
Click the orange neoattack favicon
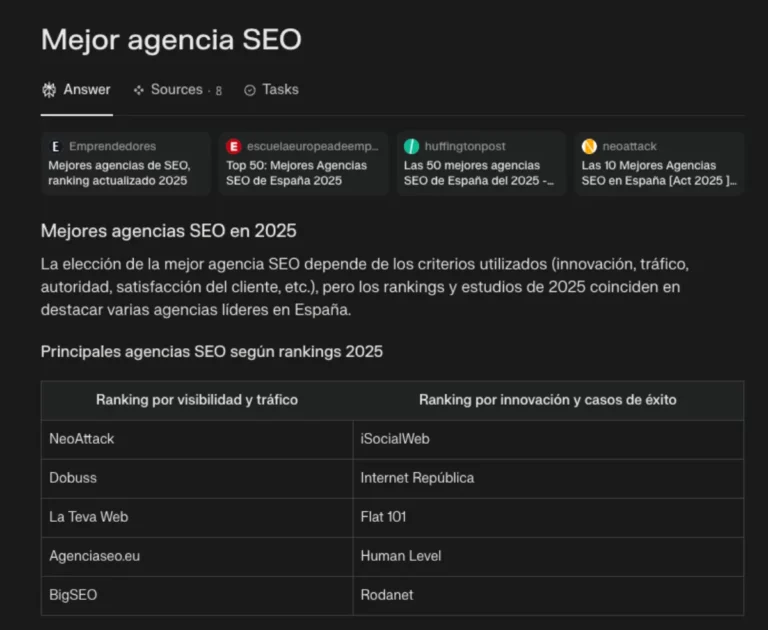(589, 146)
